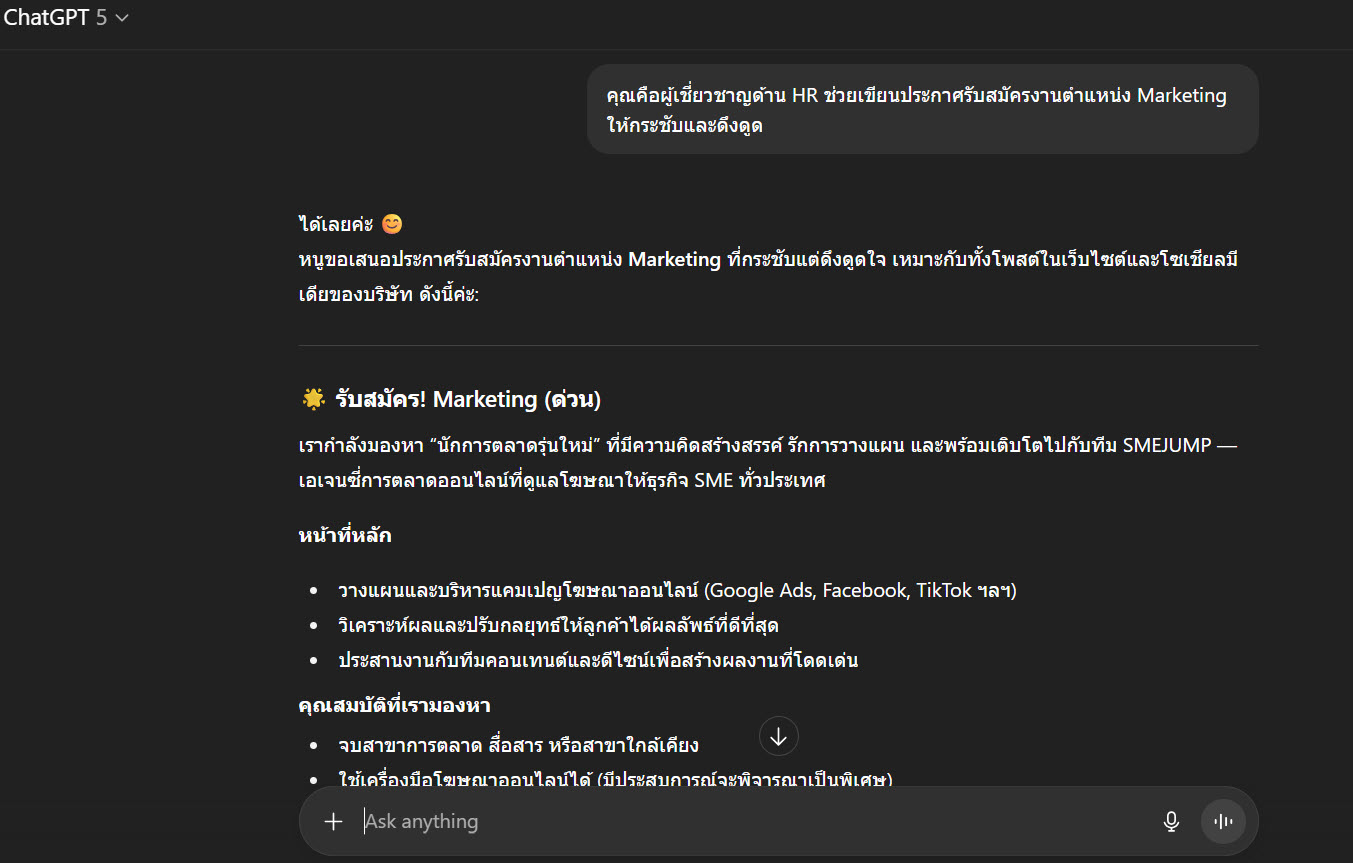Click the sun emoji beside the job heading
Viewport: 1353px width, 863px height.
click(x=313, y=400)
